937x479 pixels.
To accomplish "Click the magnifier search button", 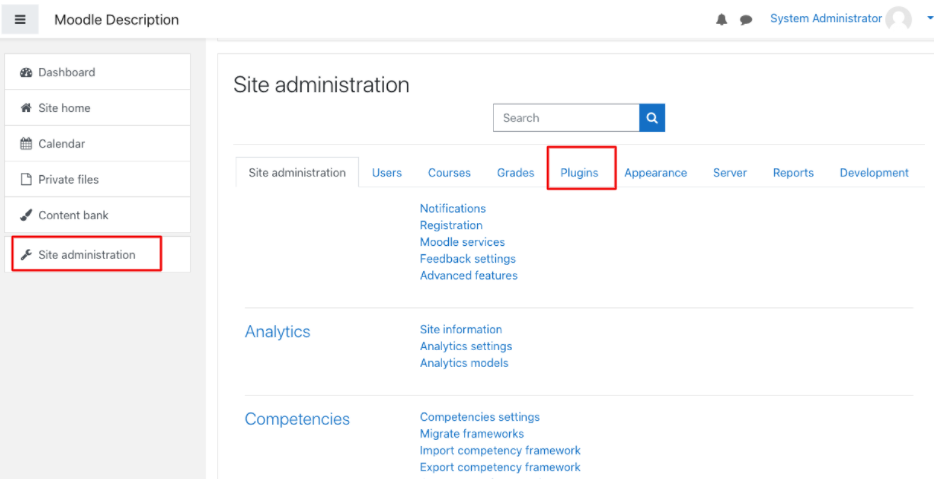I will [x=652, y=118].
